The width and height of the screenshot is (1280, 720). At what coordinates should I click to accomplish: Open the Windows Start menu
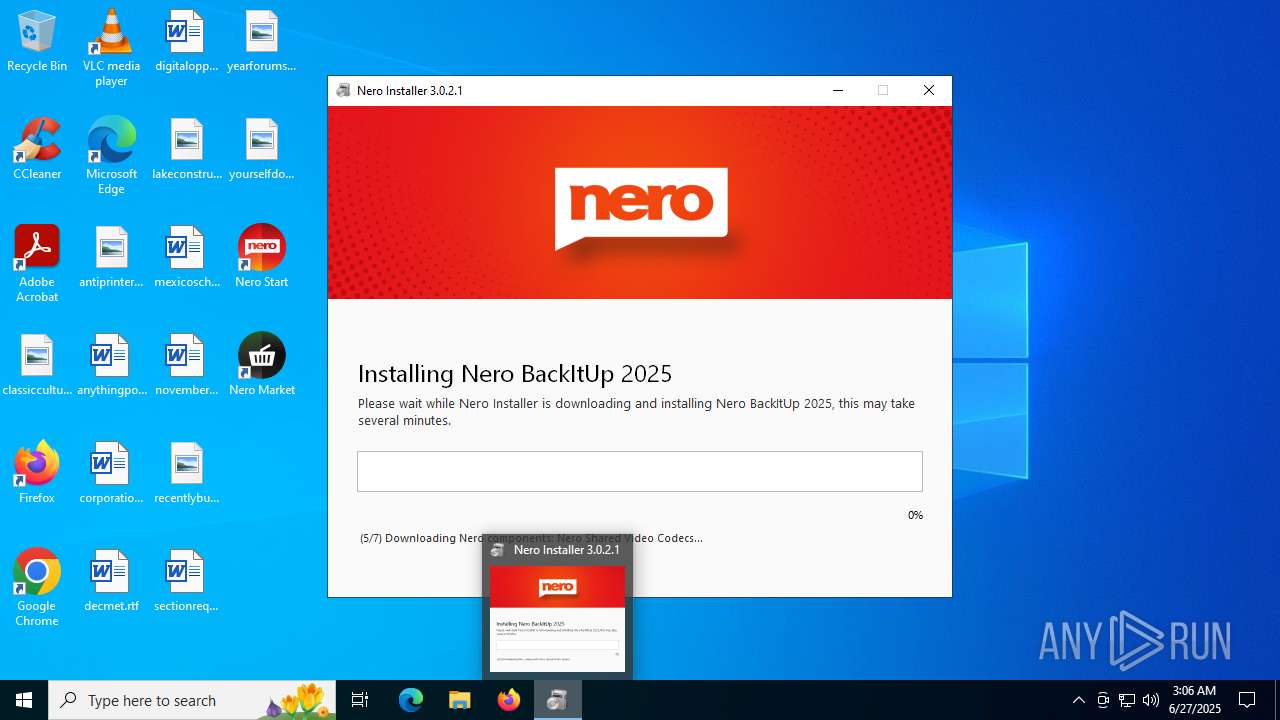point(24,700)
